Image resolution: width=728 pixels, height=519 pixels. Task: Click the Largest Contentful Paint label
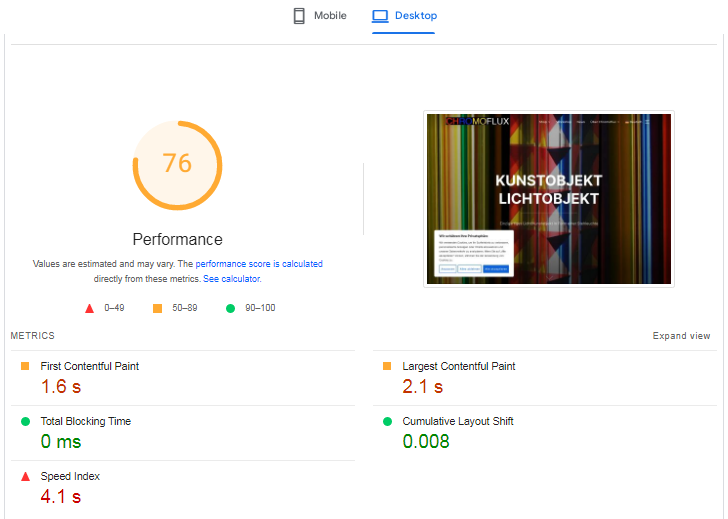click(x=459, y=366)
